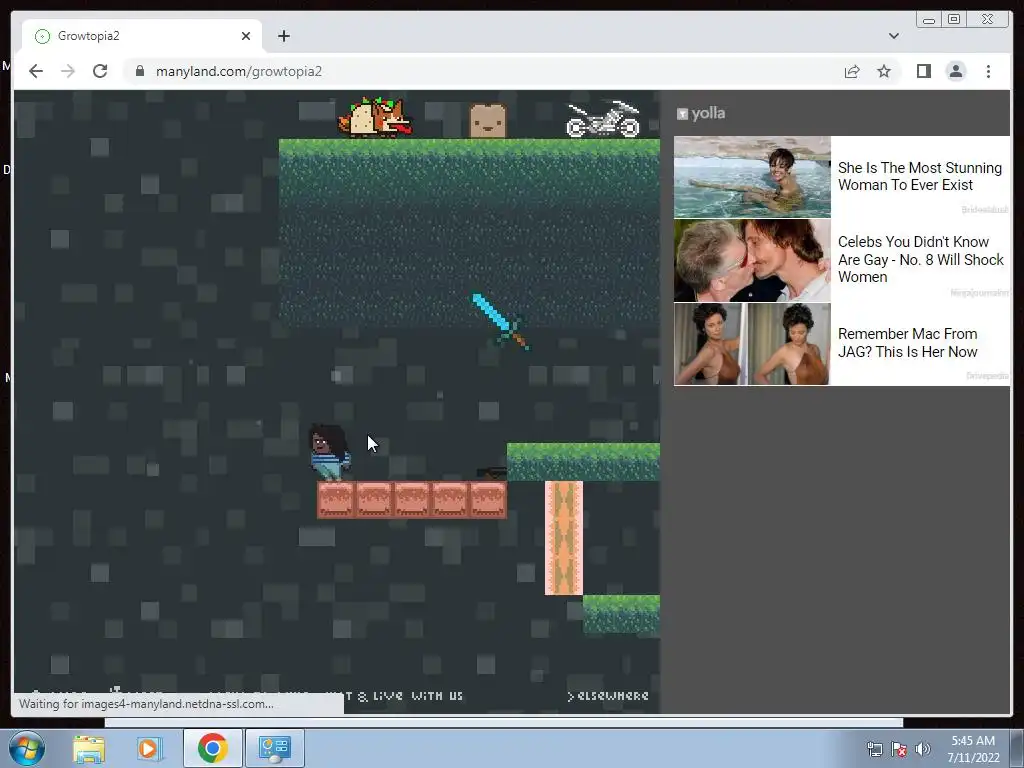The width and height of the screenshot is (1024, 768).
Task: Open the Remember Mac From JAG ad headline
Action: [x=908, y=343]
